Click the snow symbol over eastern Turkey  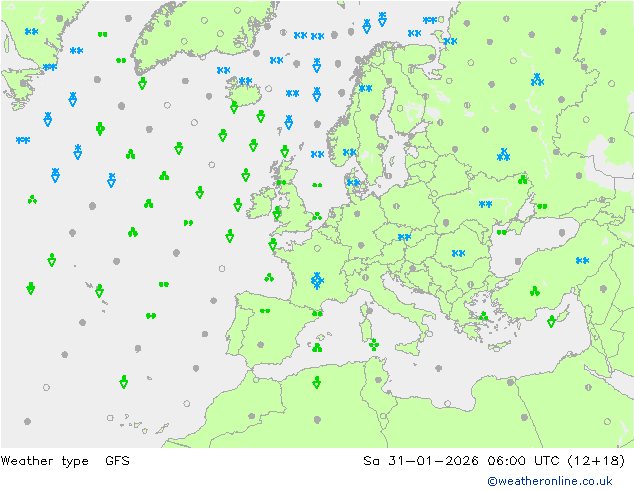pyautogui.click(x=582, y=261)
